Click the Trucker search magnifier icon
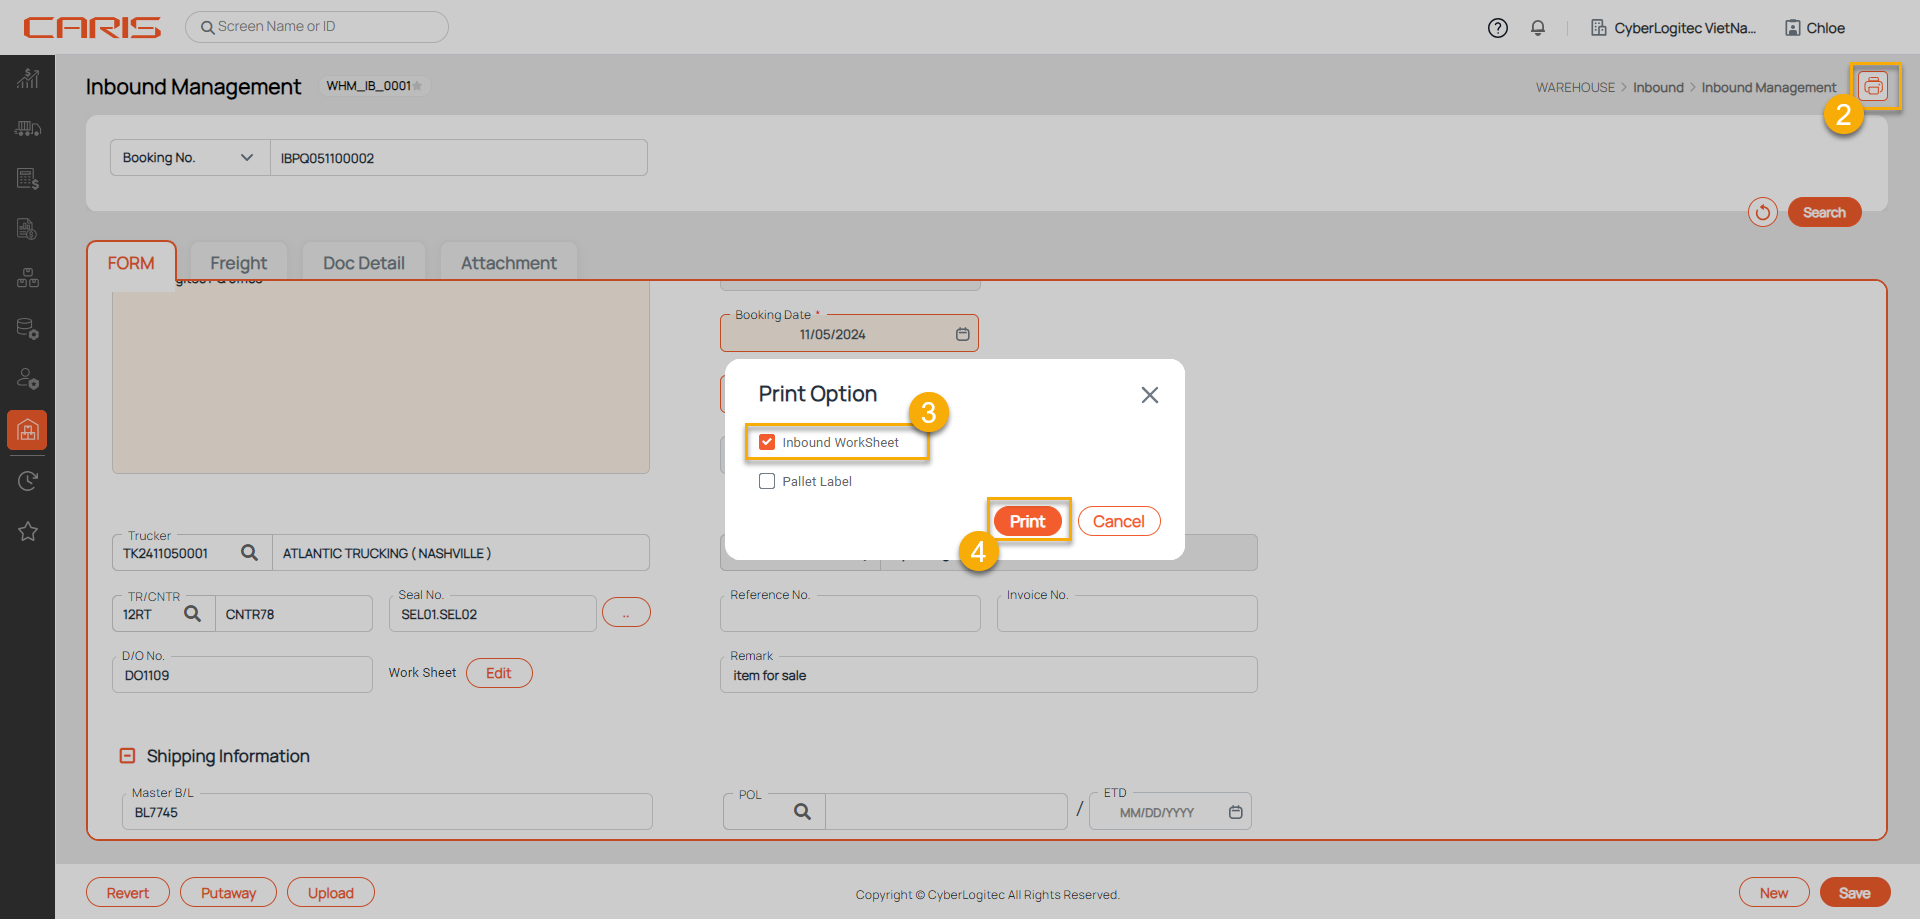Image resolution: width=1920 pixels, height=919 pixels. pos(249,553)
